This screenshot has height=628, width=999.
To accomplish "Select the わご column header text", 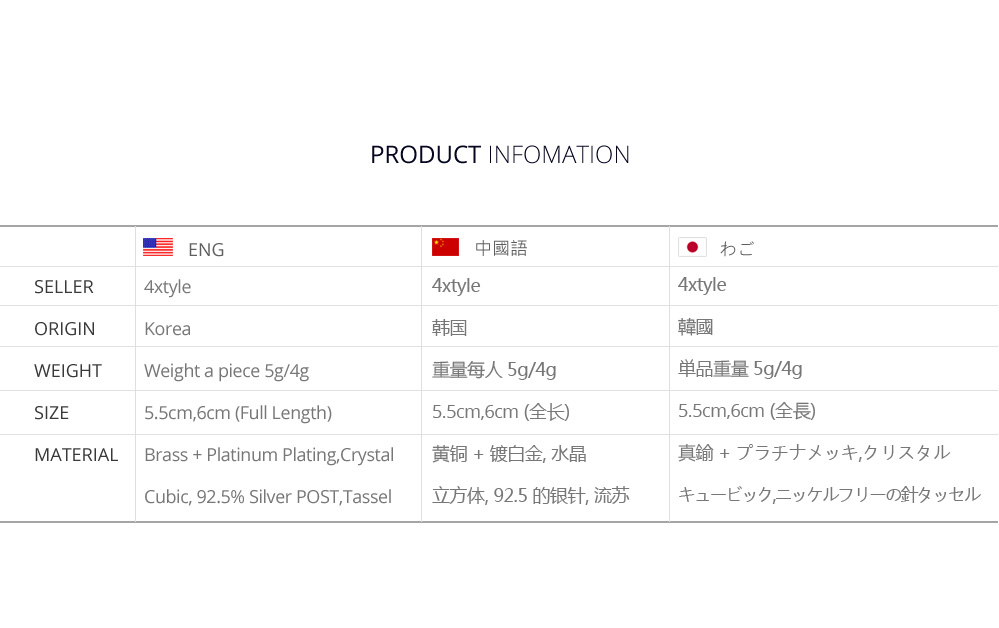I will pyautogui.click(x=737, y=248).
